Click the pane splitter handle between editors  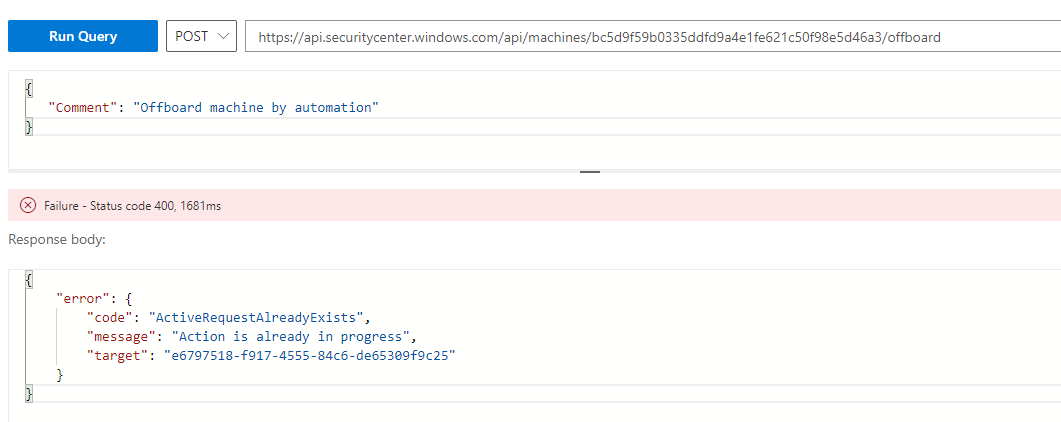[590, 172]
